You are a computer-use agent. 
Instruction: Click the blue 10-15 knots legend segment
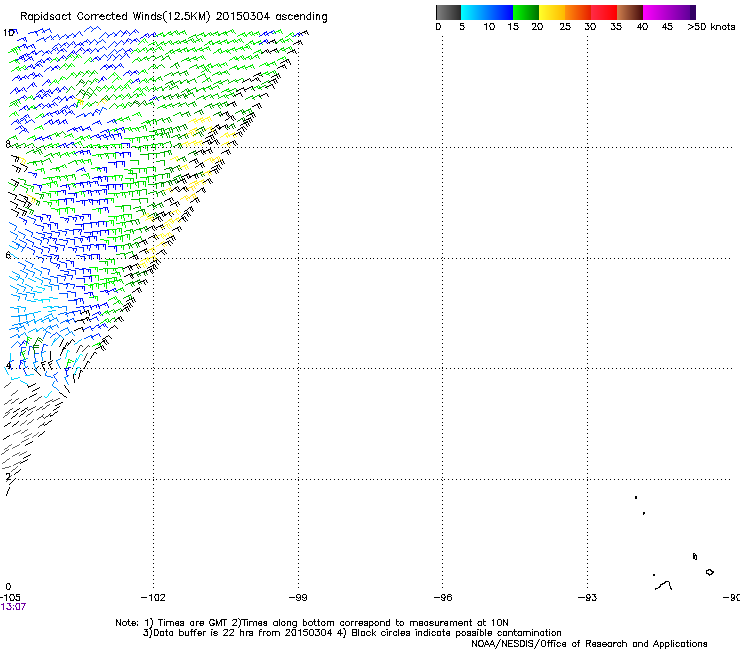tap(500, 12)
